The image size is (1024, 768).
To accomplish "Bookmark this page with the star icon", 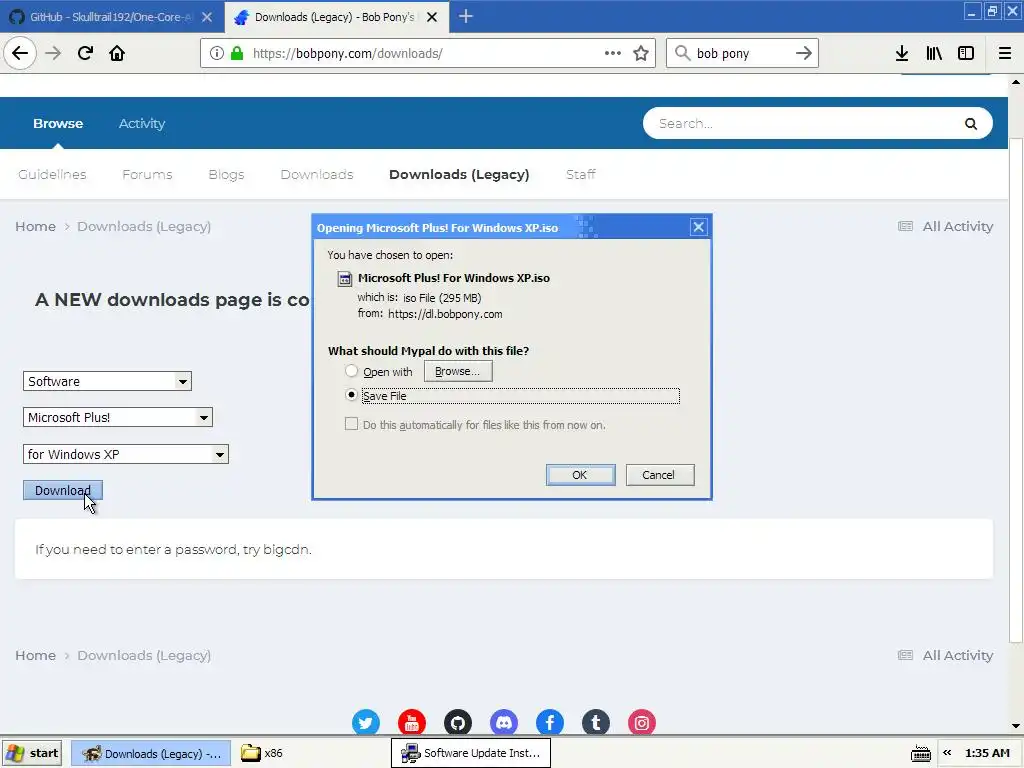I will (x=641, y=53).
